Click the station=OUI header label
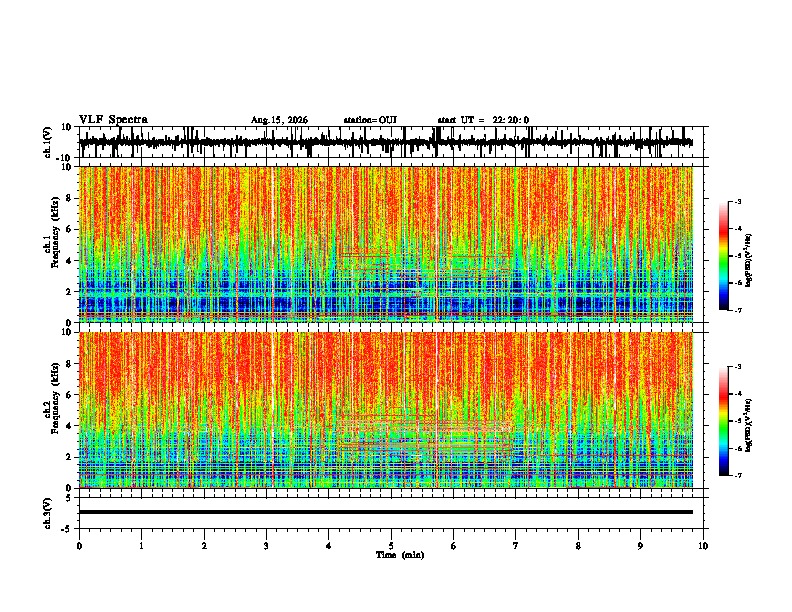The height and width of the screenshot is (612, 792). (x=370, y=120)
